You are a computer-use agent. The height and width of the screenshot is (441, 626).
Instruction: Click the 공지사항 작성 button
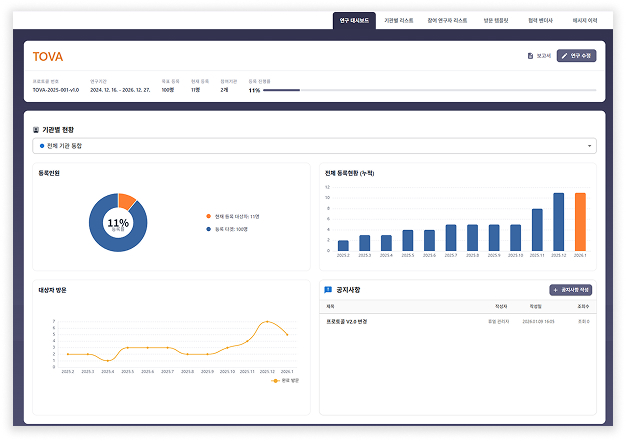coord(571,290)
